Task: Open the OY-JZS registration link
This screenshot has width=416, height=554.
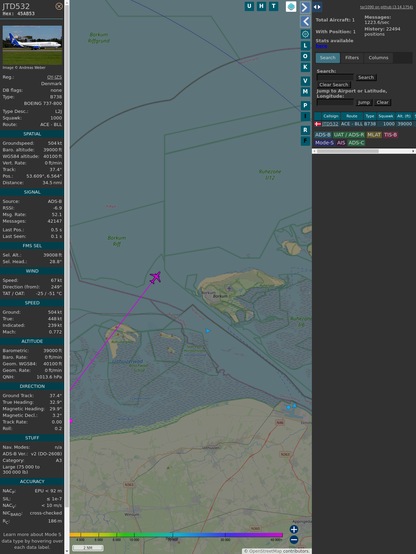Action: click(54, 77)
